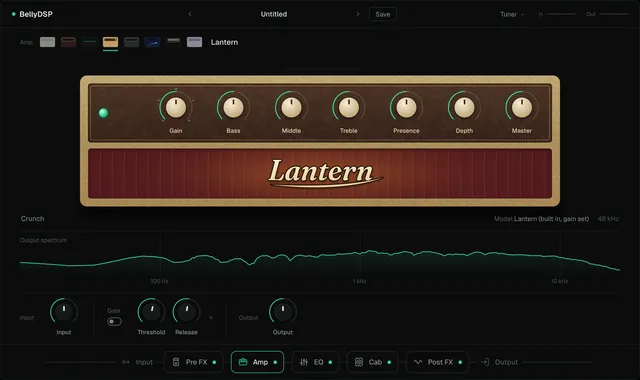Click the Input stage in signal chain
This screenshot has width=640, height=380.
tap(137, 362)
